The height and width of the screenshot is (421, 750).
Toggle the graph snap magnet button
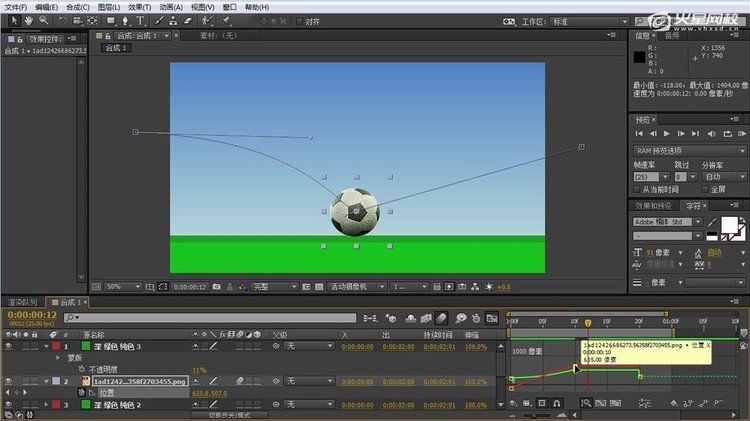[x=557, y=403]
